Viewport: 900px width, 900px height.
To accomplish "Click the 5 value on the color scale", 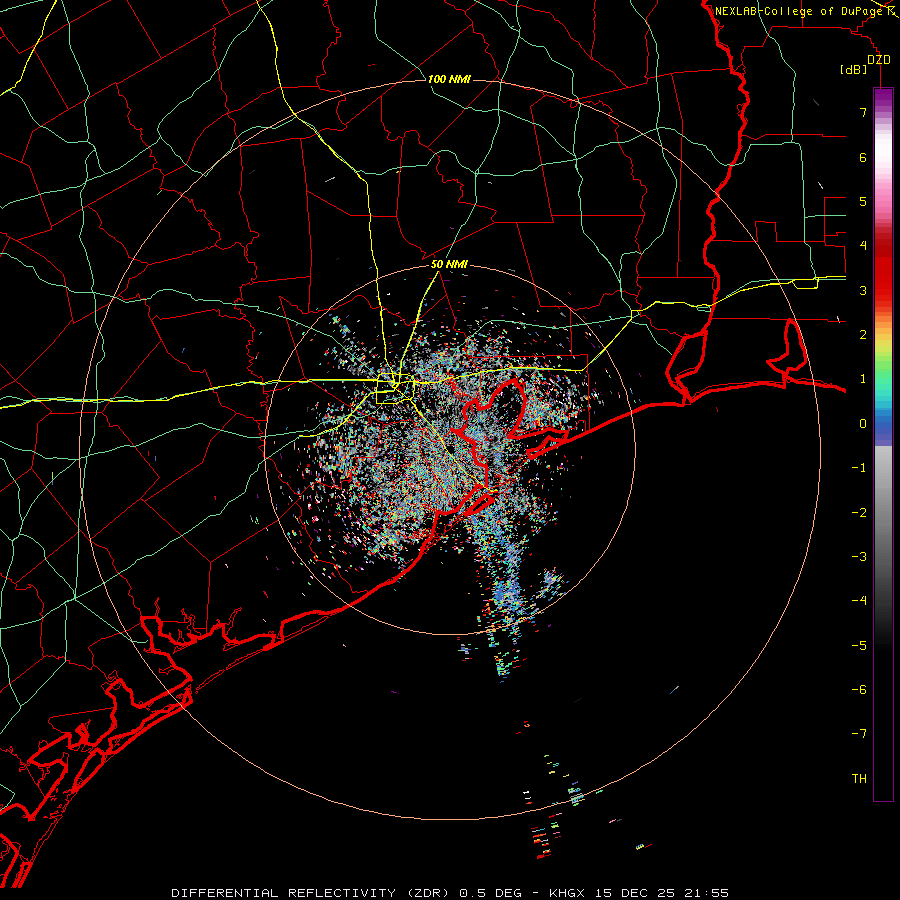I will tap(863, 201).
